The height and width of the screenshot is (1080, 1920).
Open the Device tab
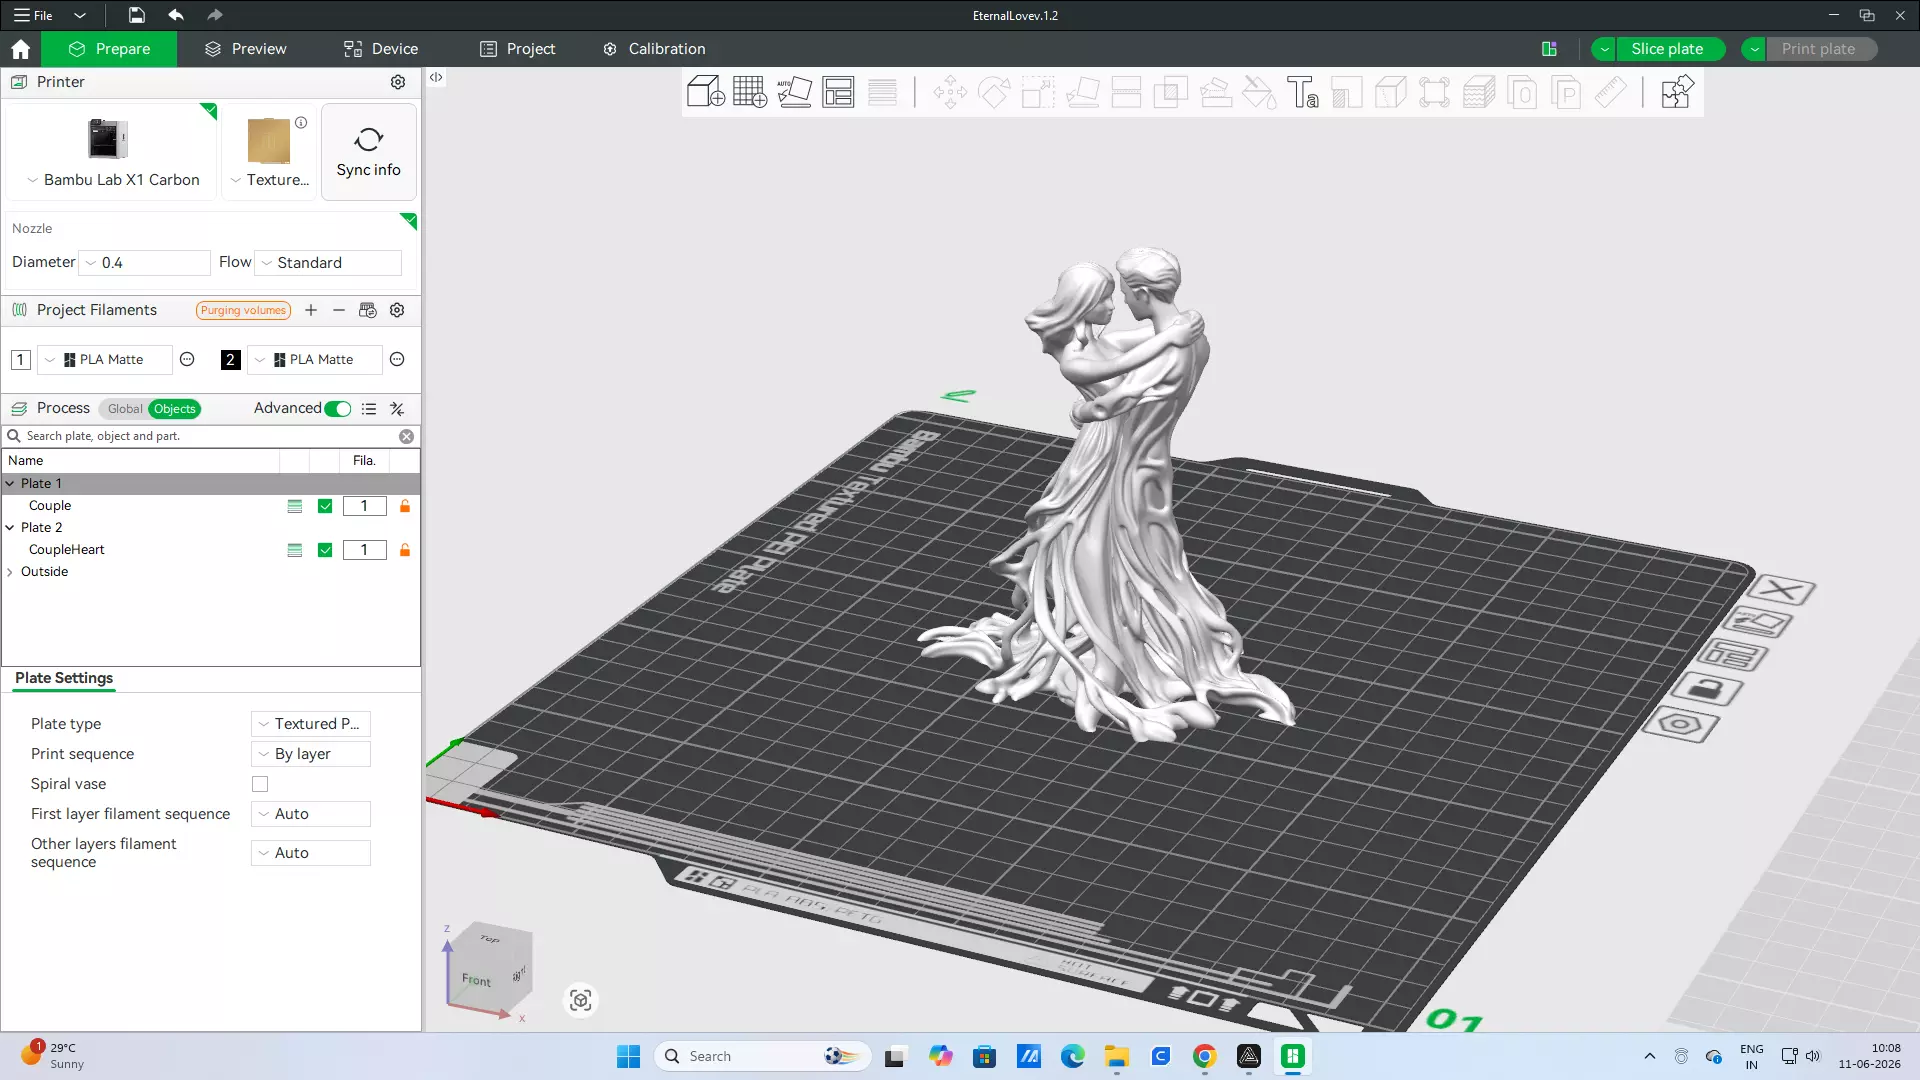click(x=380, y=49)
